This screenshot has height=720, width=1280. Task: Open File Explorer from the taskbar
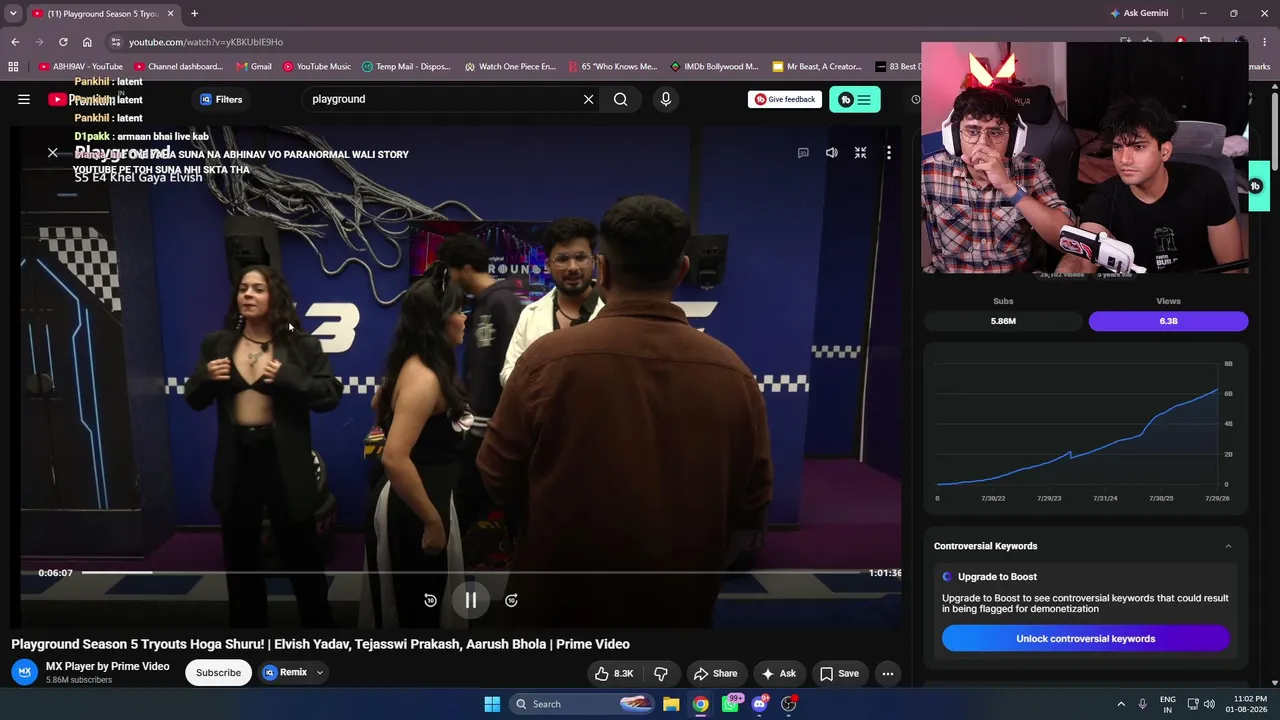pos(671,704)
